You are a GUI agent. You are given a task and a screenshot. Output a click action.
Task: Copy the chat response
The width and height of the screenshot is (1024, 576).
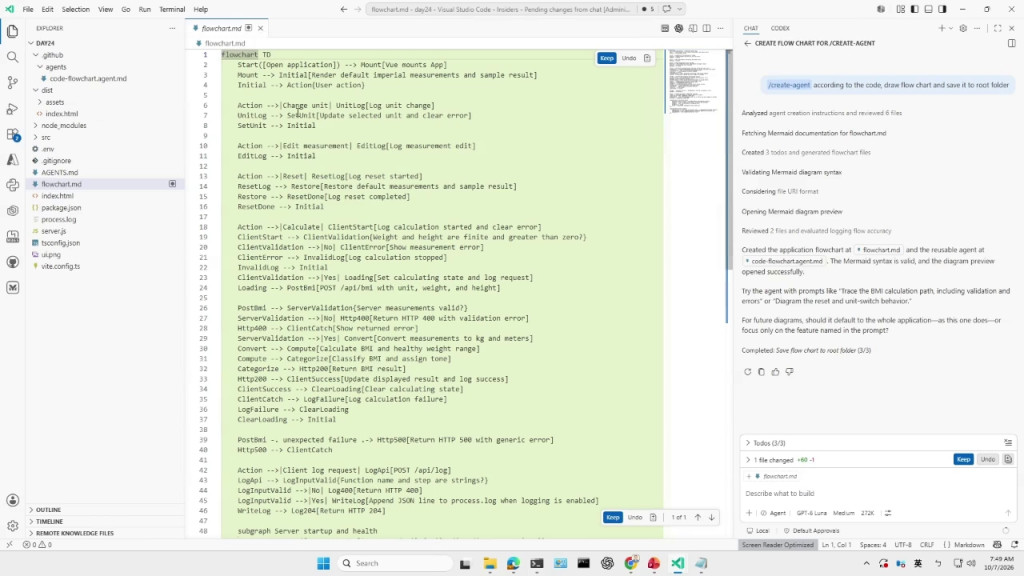761,372
